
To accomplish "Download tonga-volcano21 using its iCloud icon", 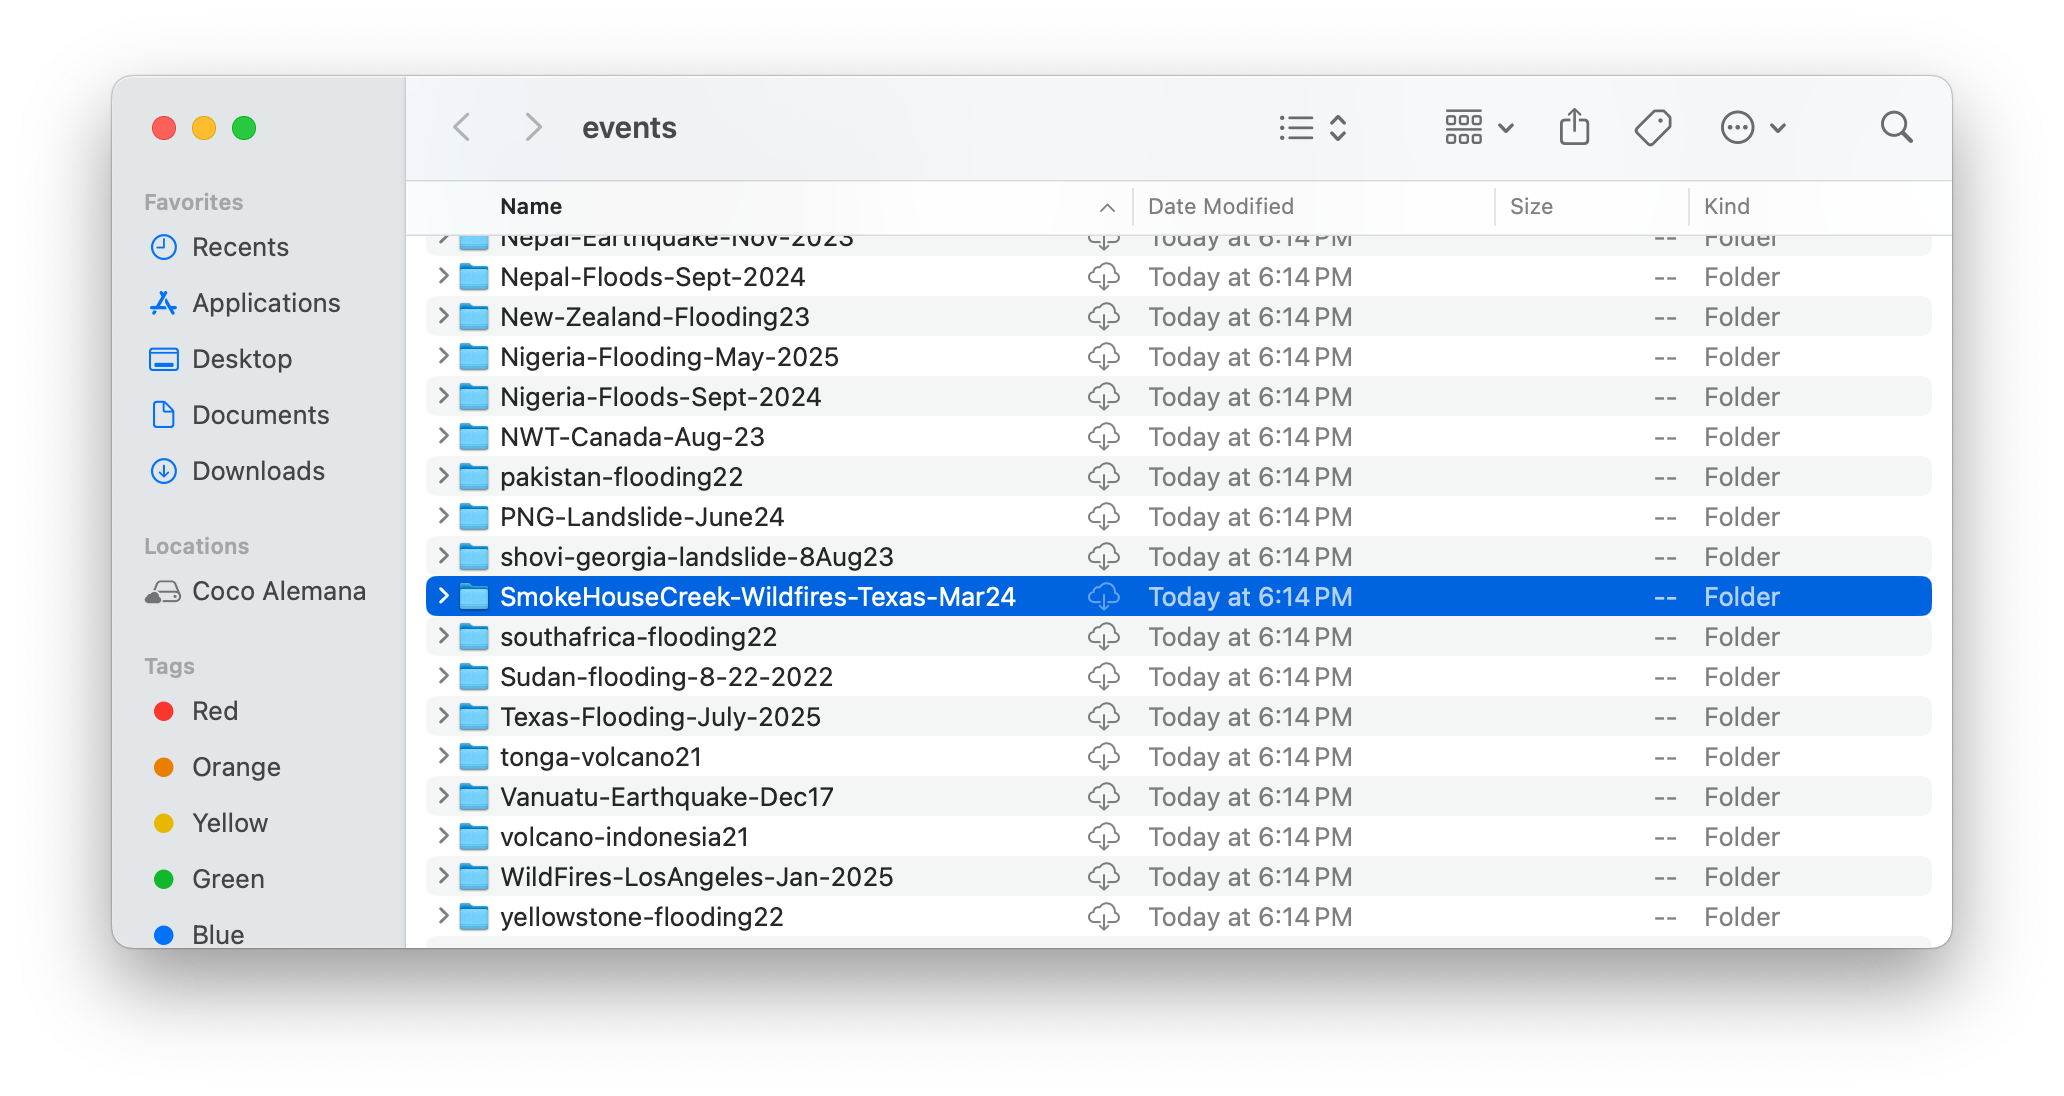I will 1105,756.
